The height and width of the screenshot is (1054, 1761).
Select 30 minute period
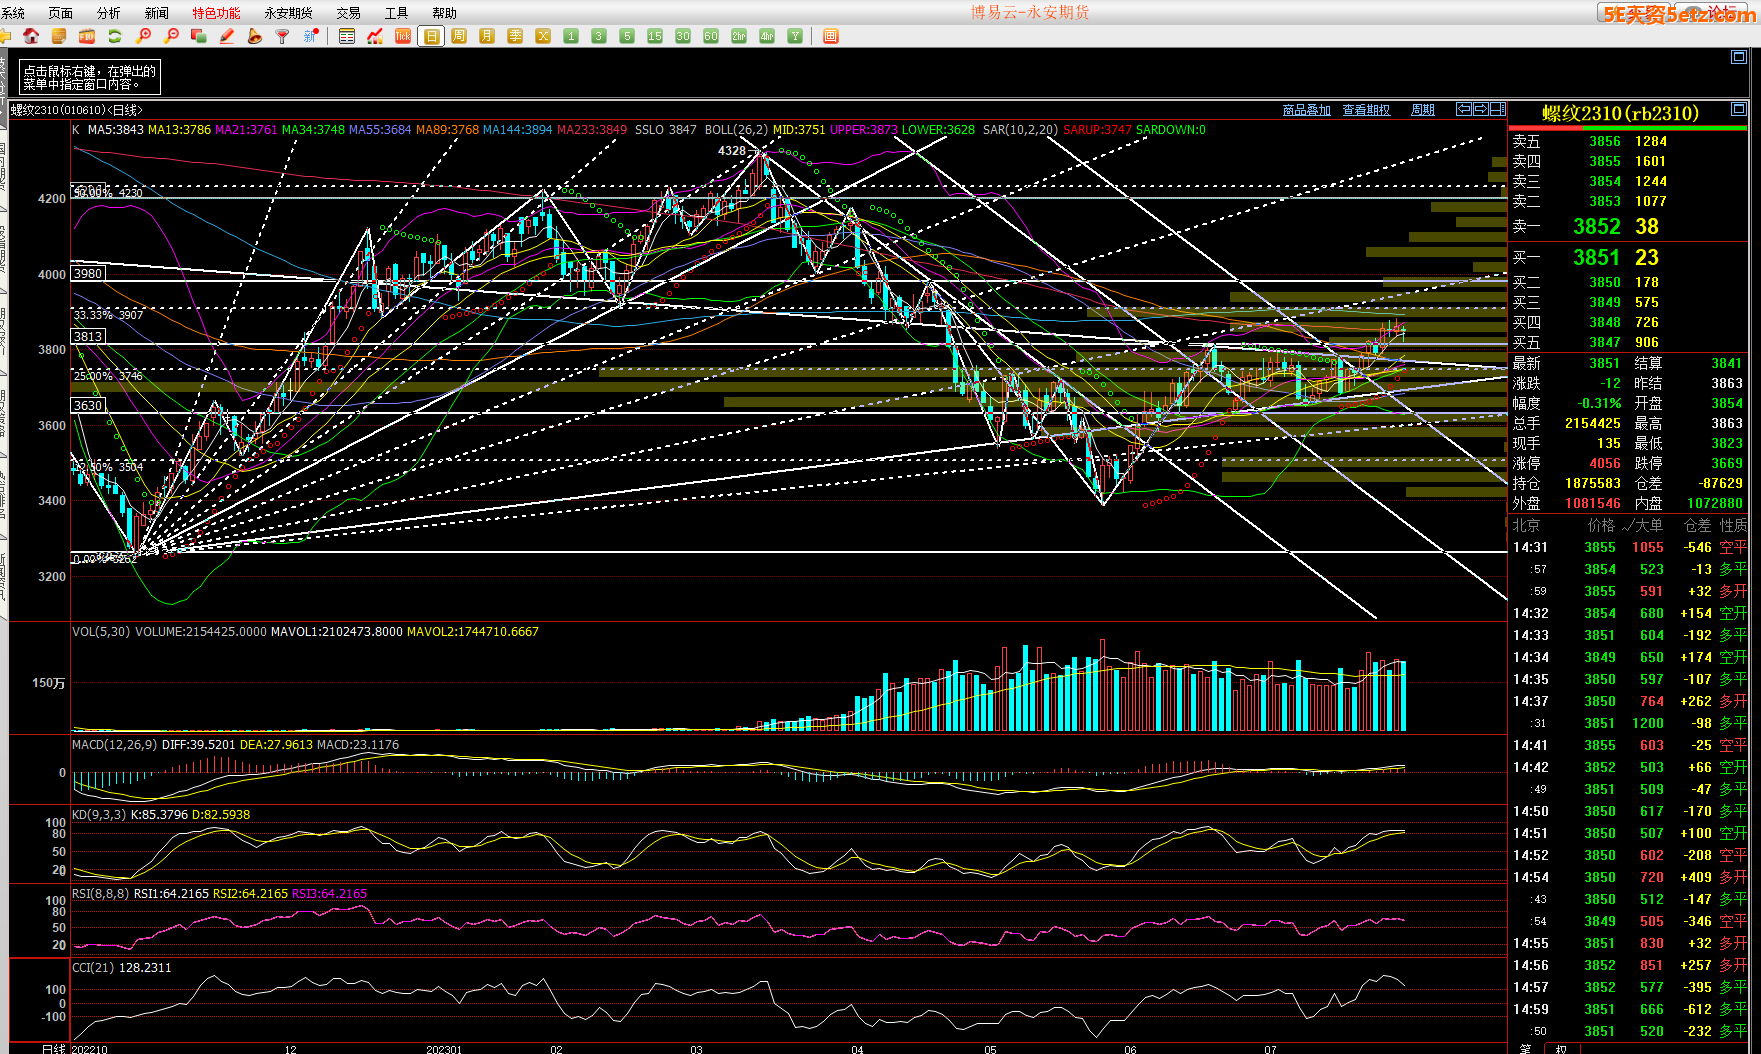point(683,36)
